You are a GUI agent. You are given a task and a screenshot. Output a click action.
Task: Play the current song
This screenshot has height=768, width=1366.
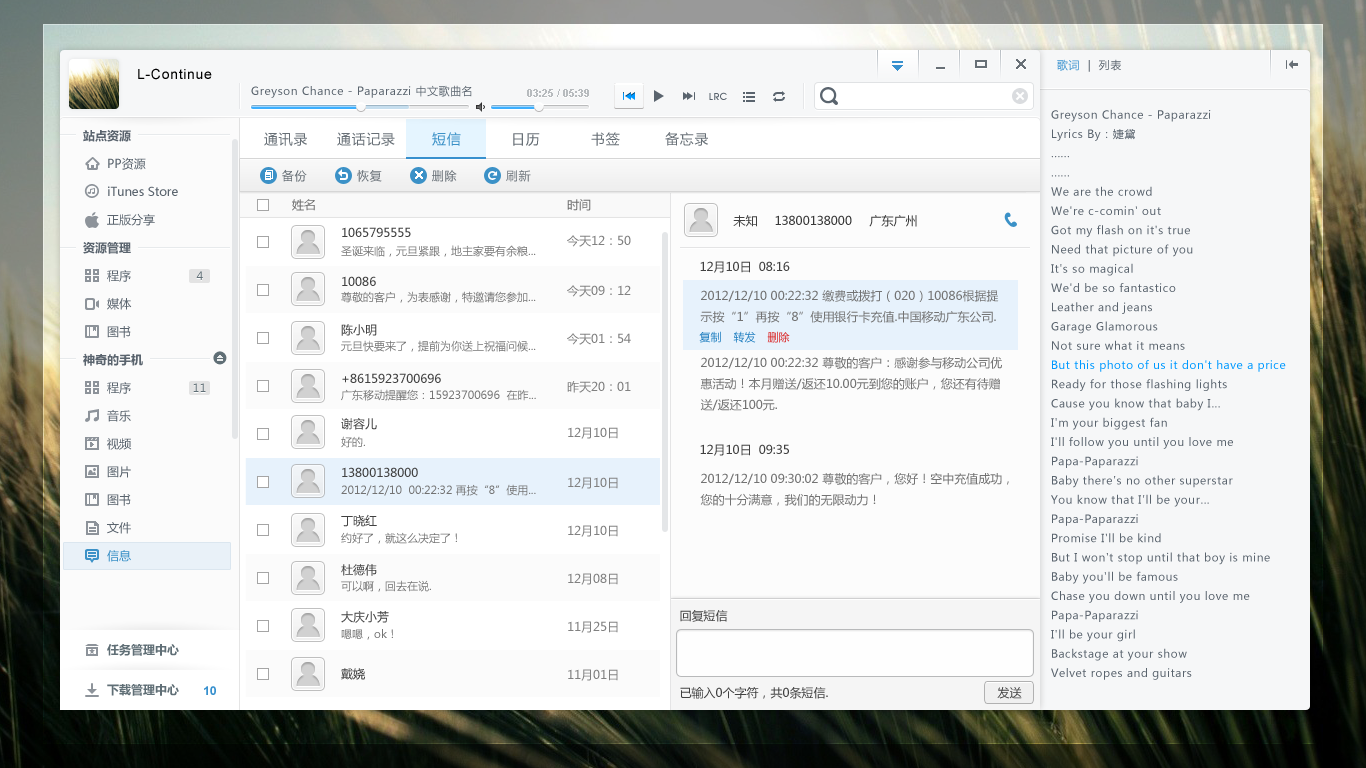coord(658,96)
